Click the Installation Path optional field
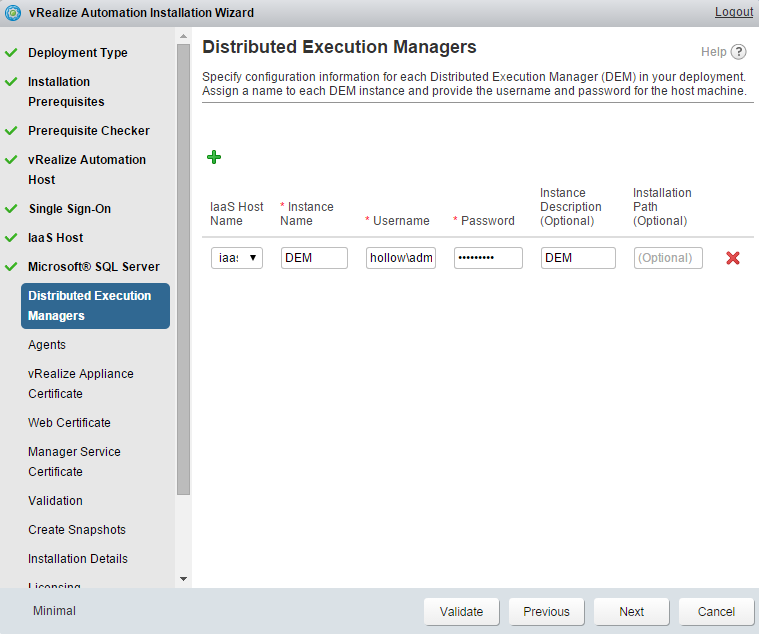 [668, 258]
